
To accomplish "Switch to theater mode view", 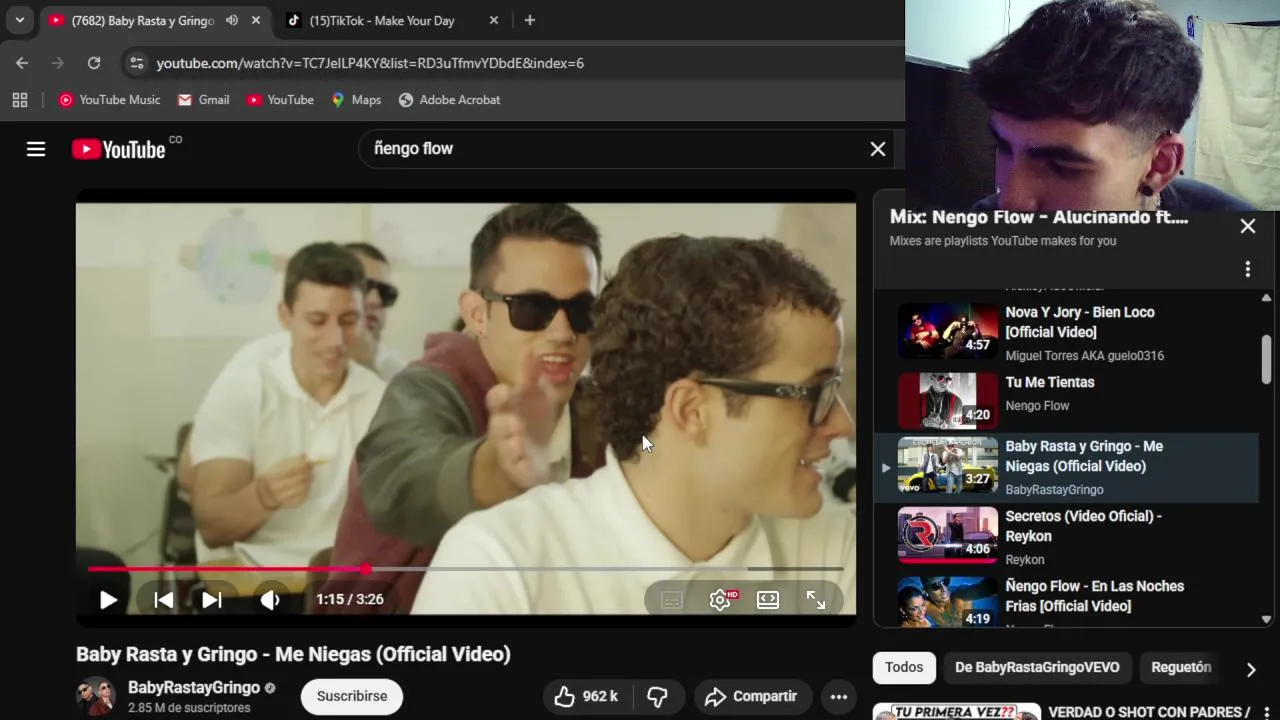I will pos(767,600).
